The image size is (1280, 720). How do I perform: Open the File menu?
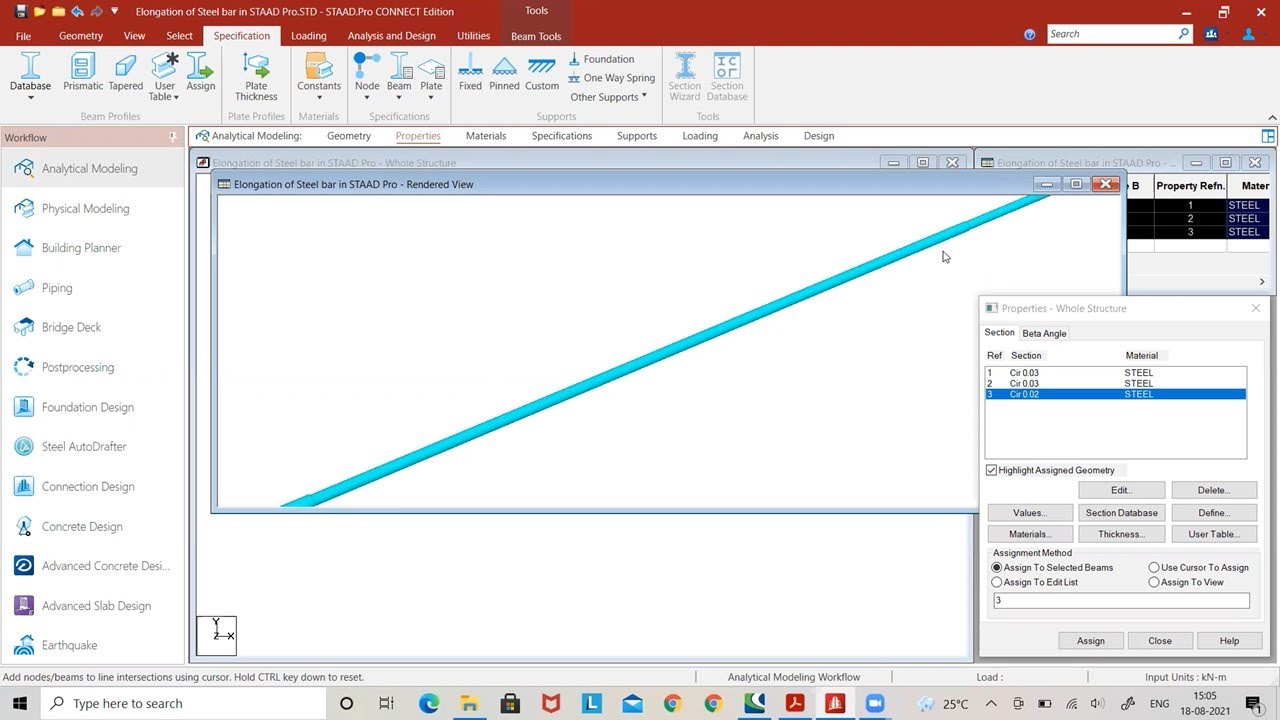pyautogui.click(x=23, y=36)
